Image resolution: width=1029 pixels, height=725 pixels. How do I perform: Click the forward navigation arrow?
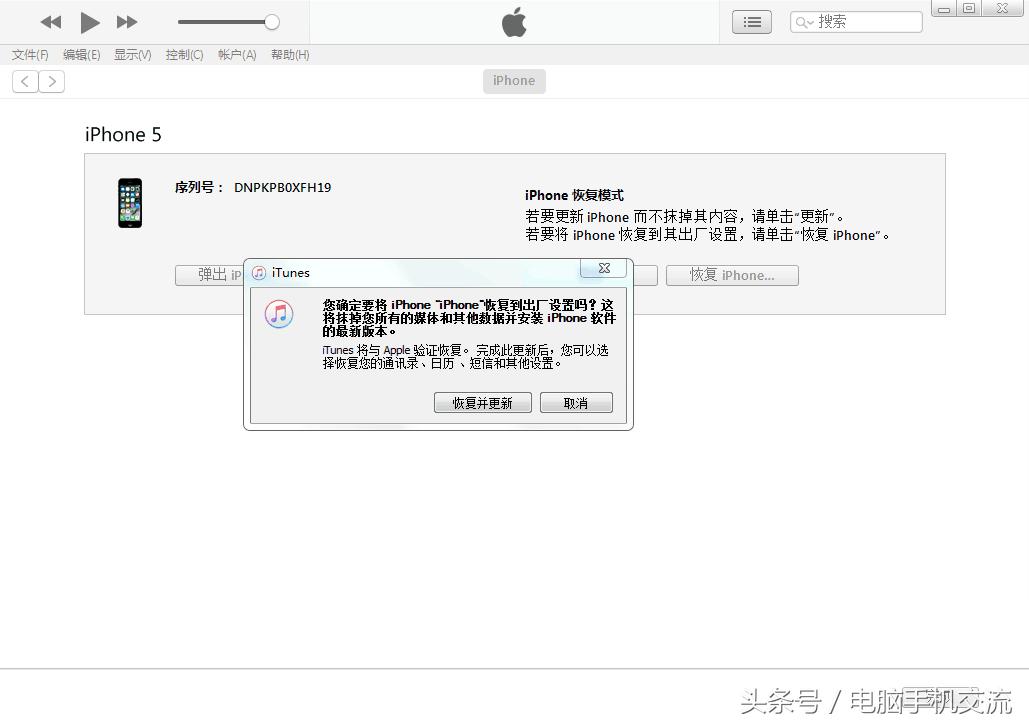[x=52, y=81]
